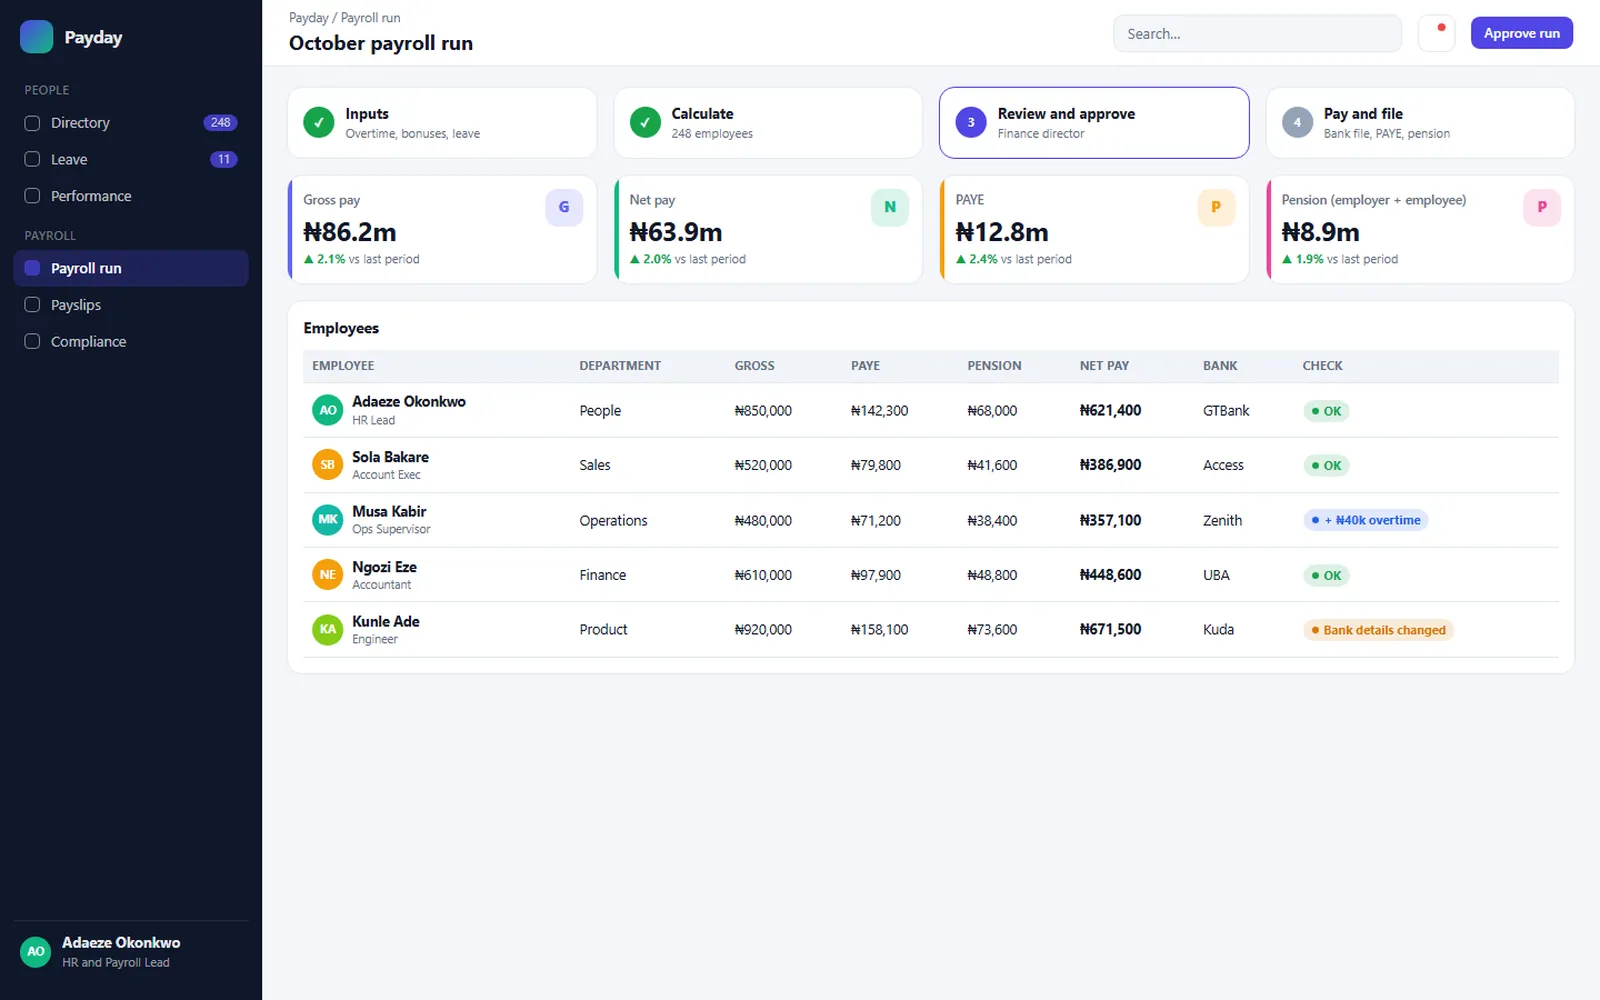Click Kunle Ade's KA avatar
Image resolution: width=1600 pixels, height=1000 pixels.
[x=328, y=629]
